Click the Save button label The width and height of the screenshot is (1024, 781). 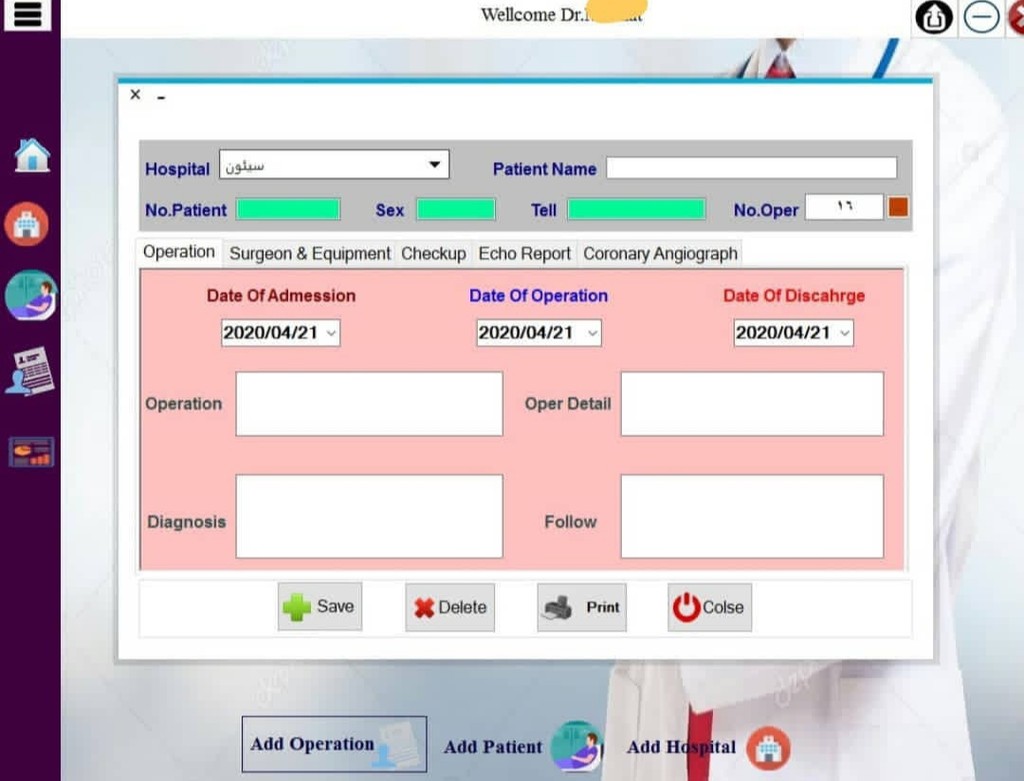click(336, 607)
